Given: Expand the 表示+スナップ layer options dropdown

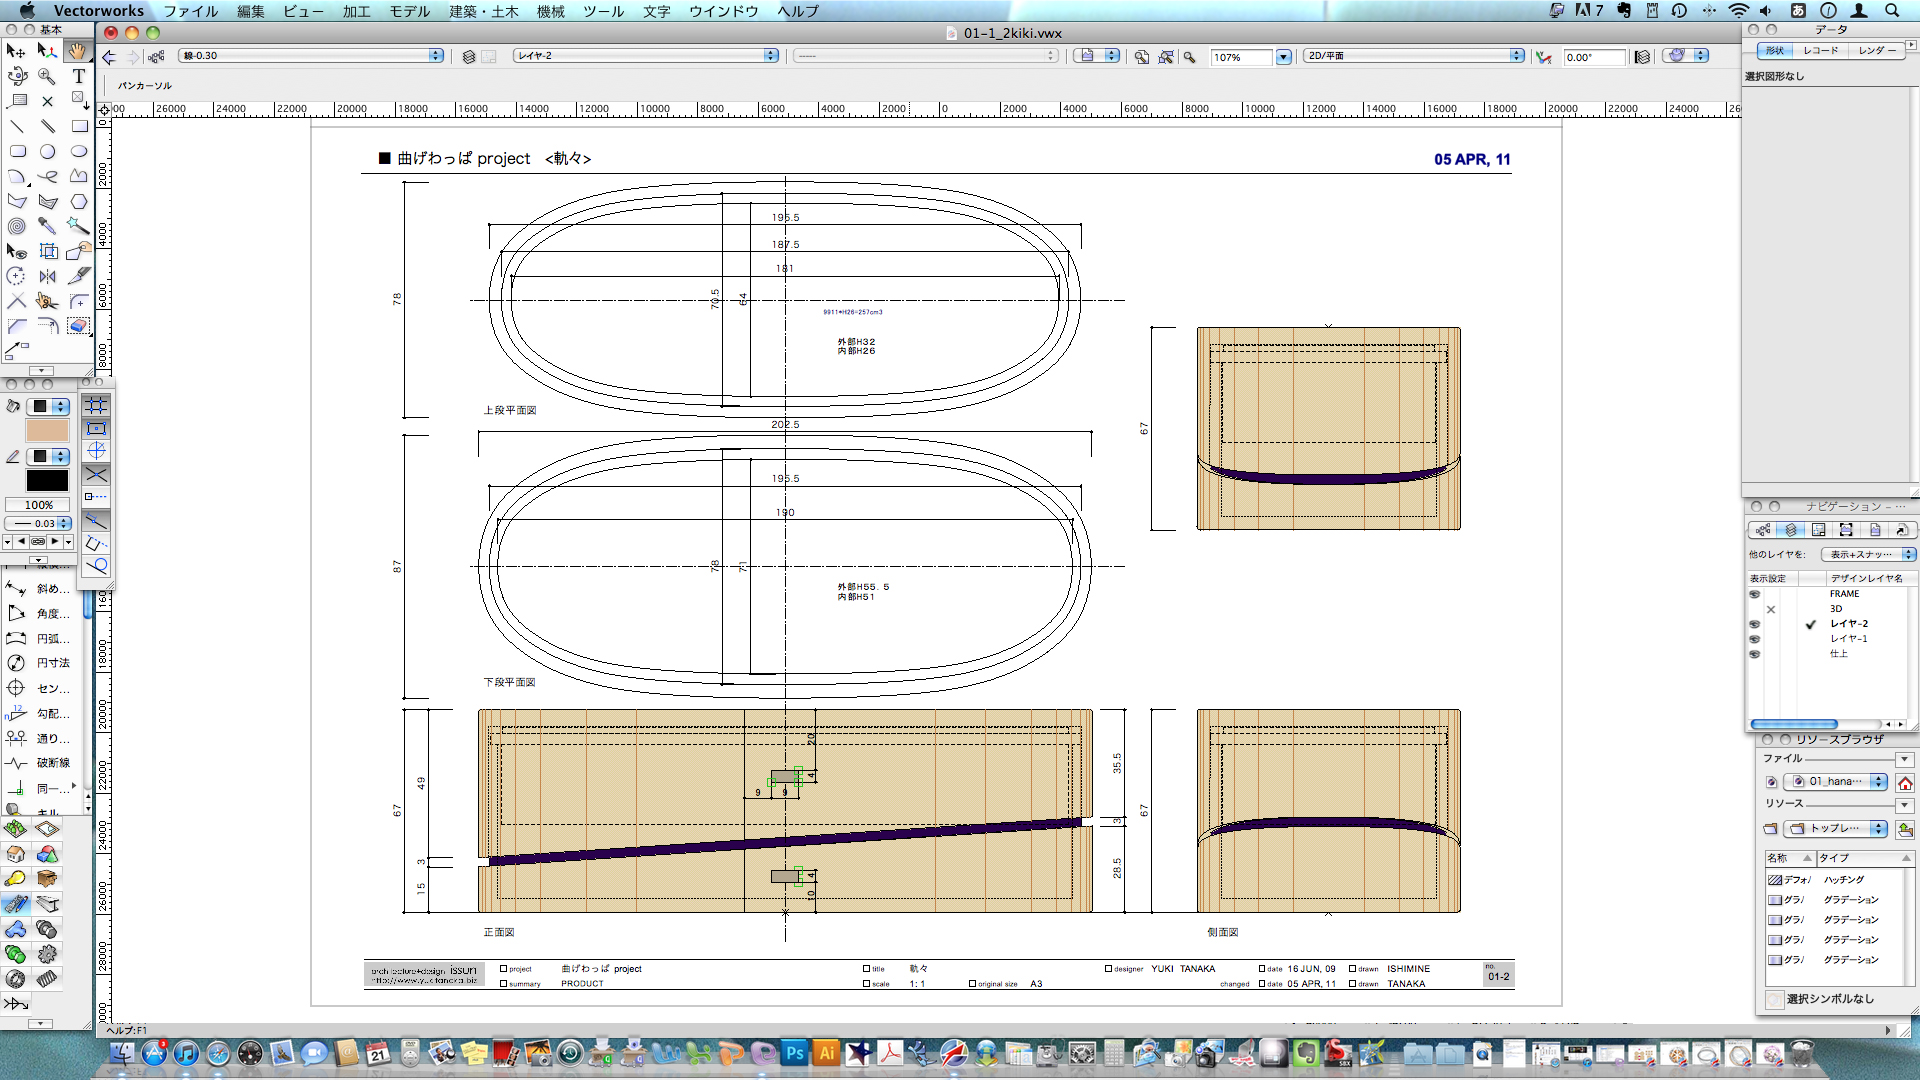Looking at the screenshot, I should point(1867,554).
